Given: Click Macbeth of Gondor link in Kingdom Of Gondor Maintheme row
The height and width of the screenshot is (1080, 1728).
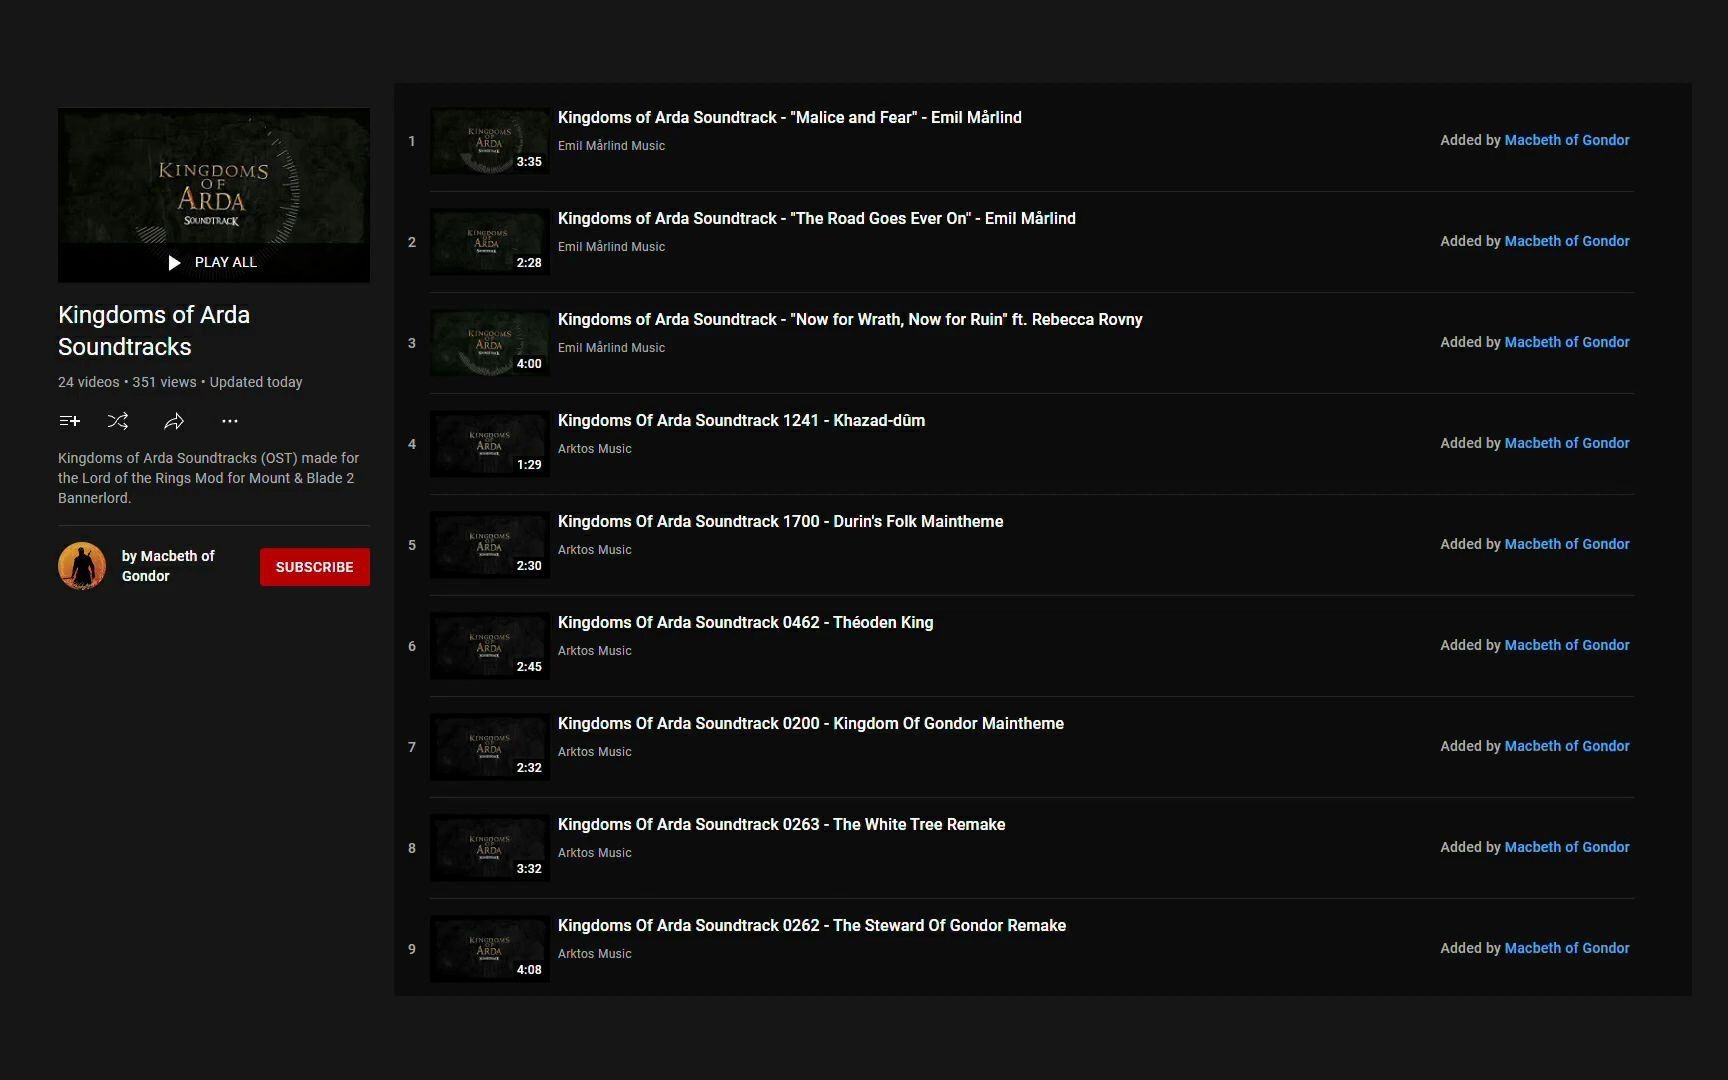Looking at the screenshot, I should pyautogui.click(x=1567, y=746).
